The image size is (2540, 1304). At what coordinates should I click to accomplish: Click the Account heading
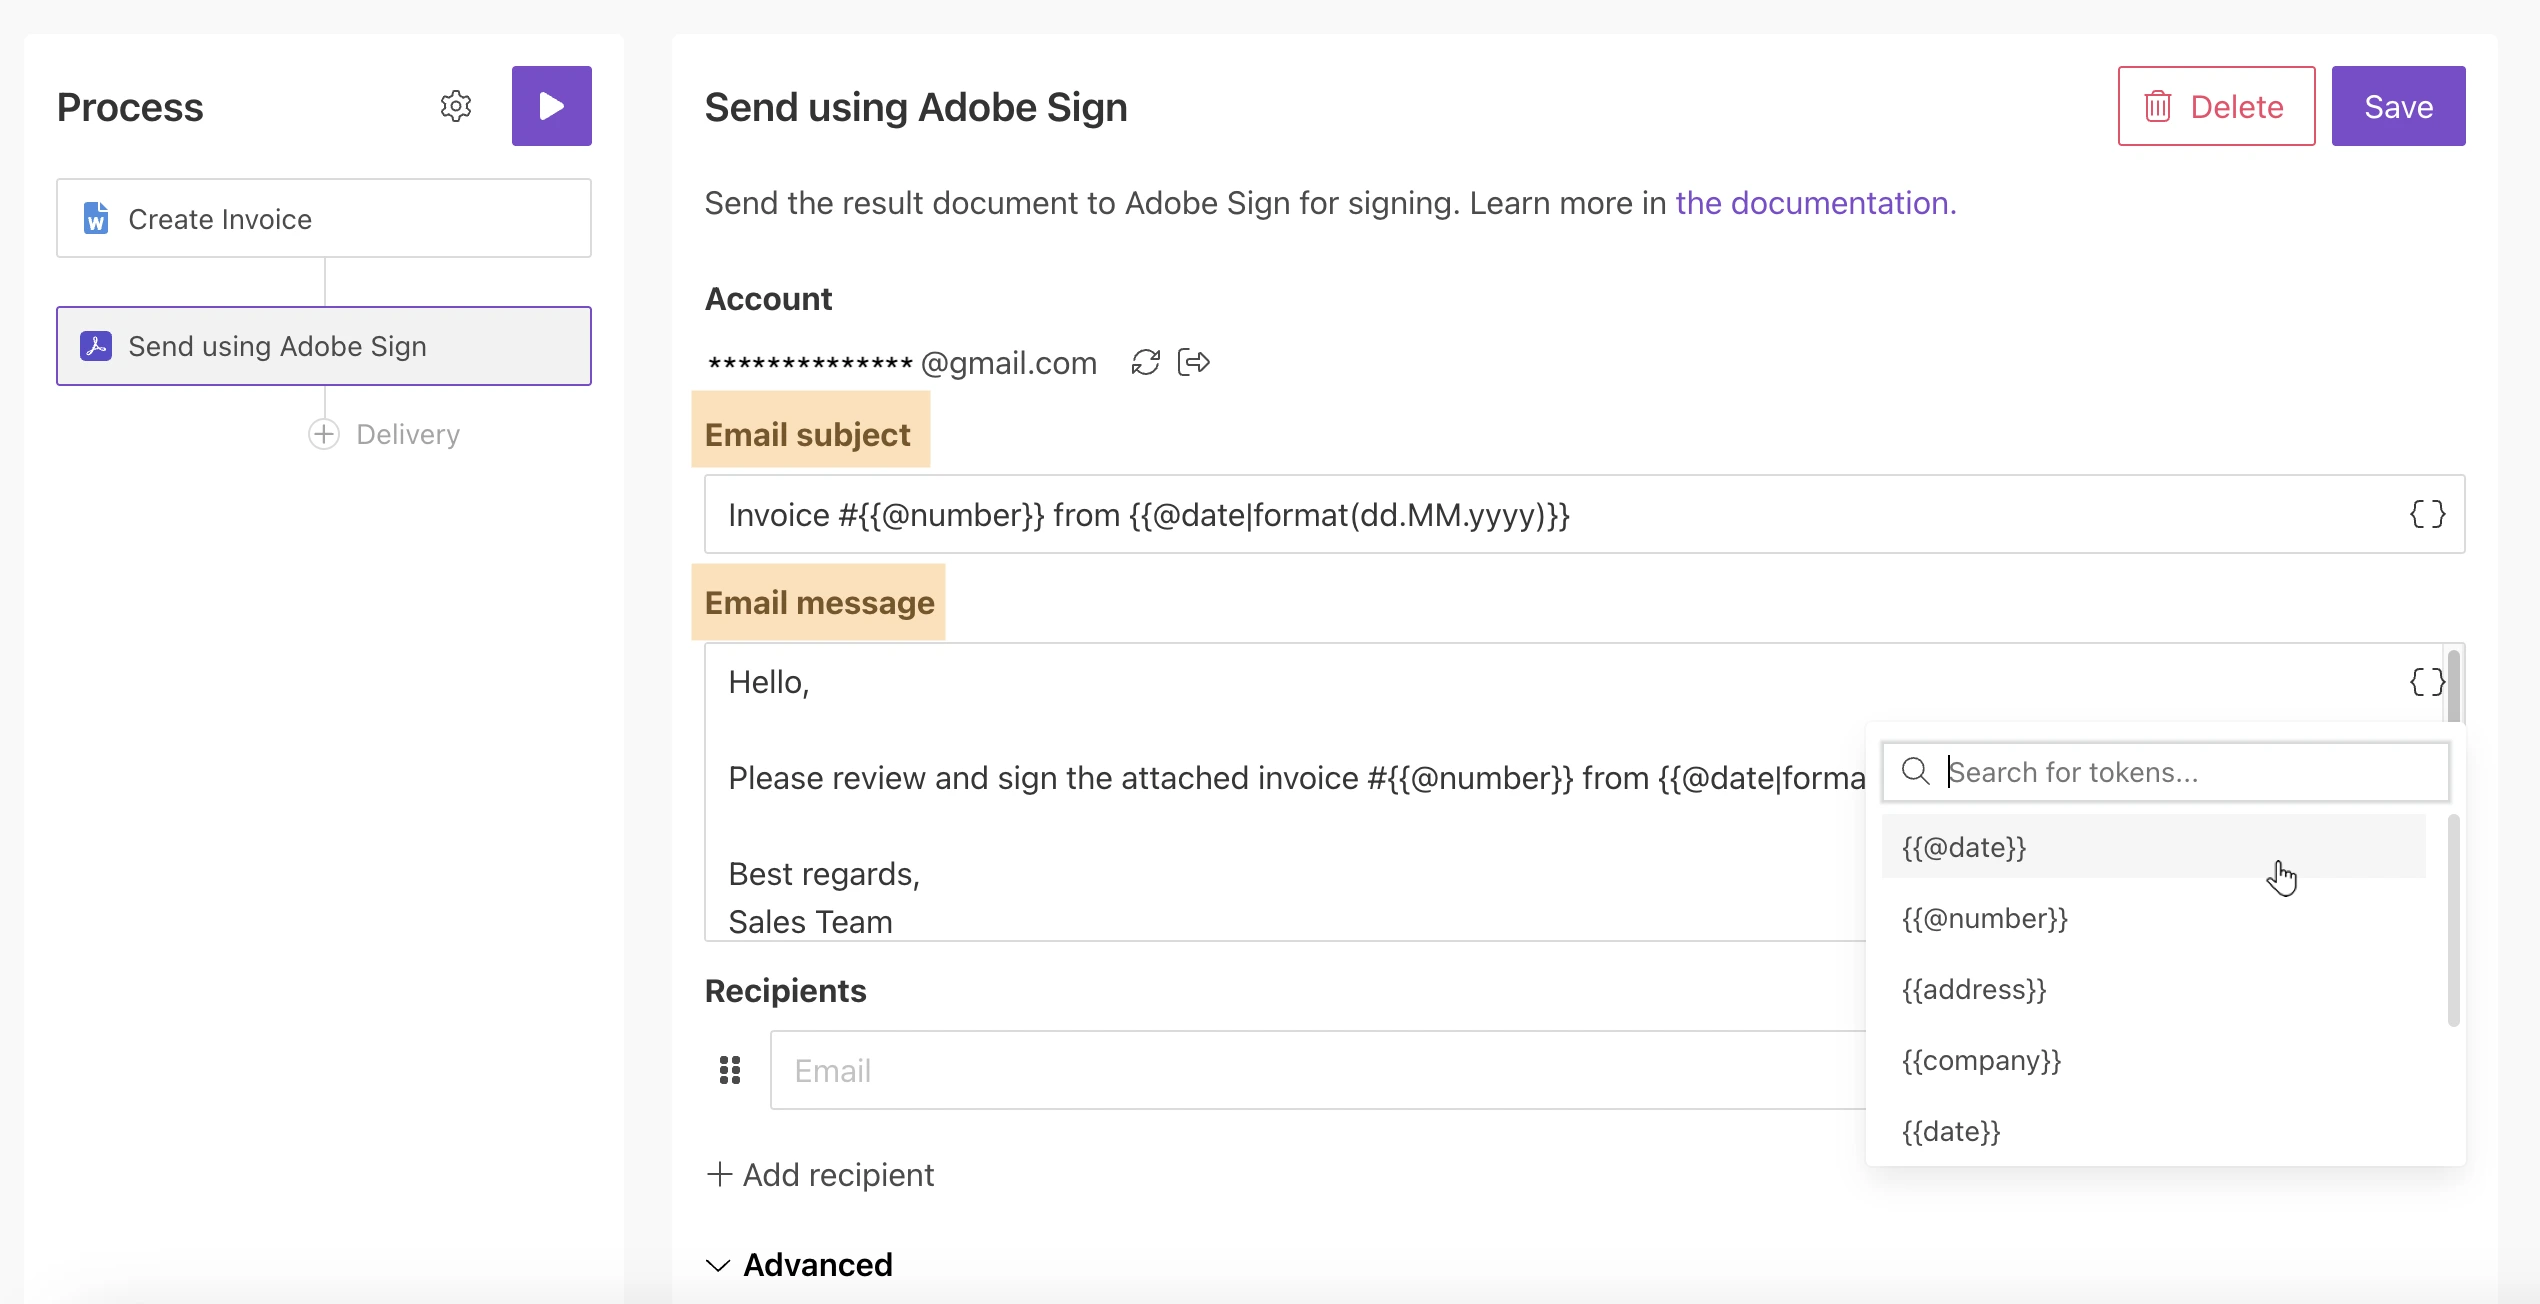click(768, 298)
